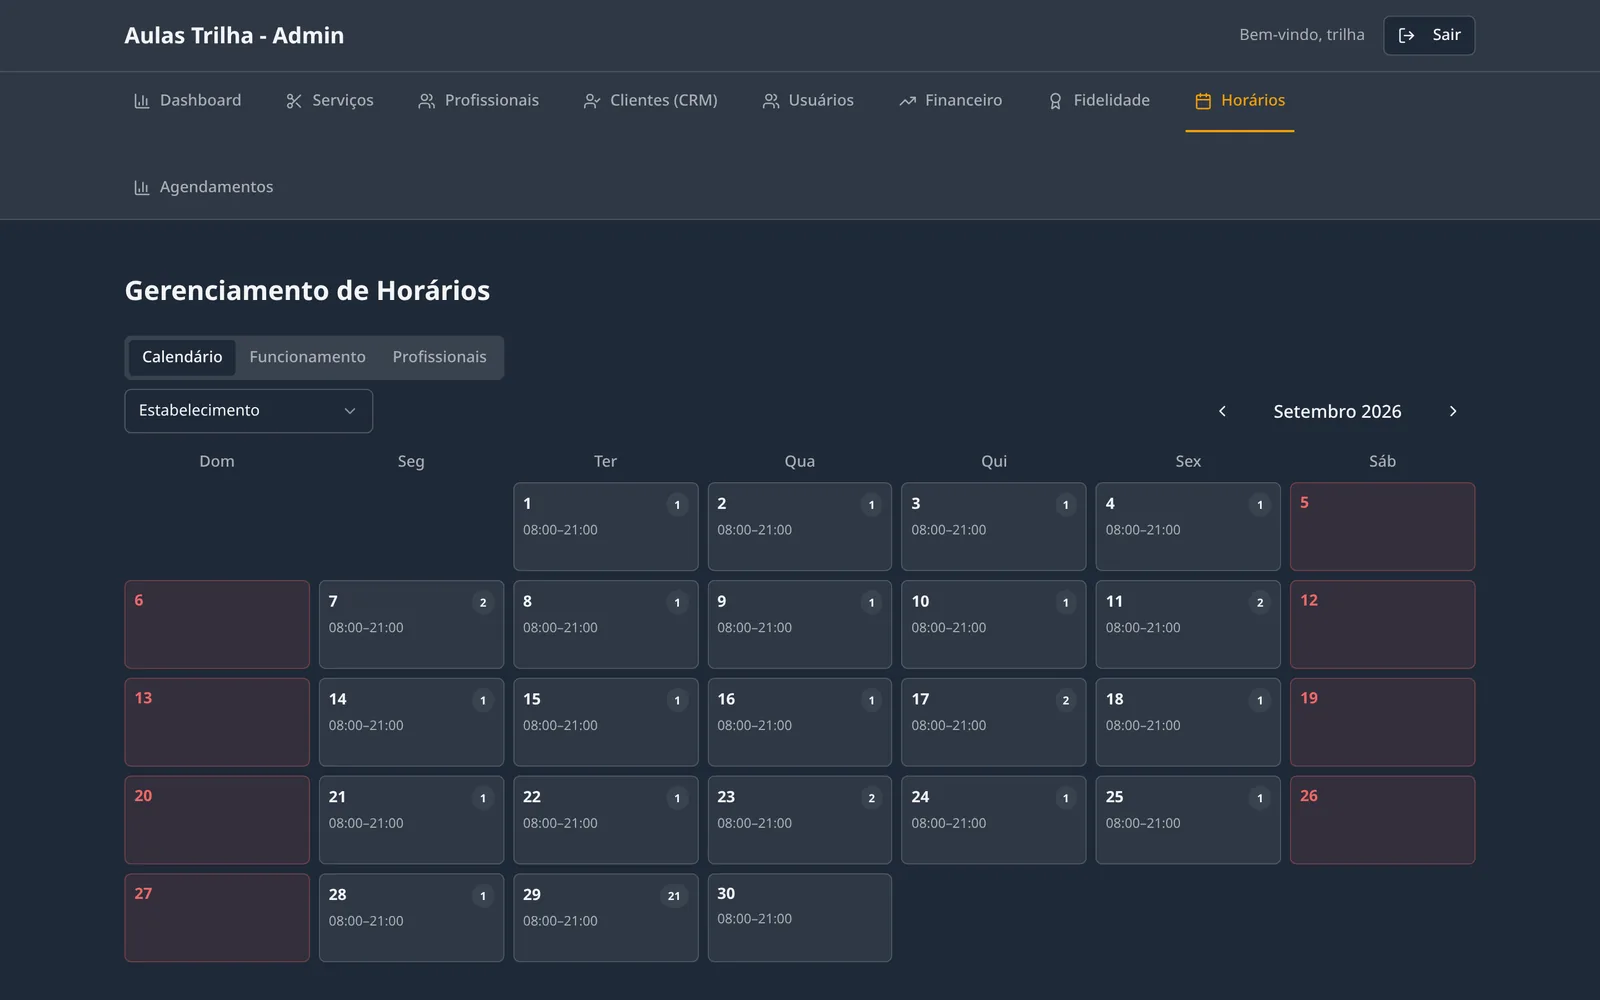The height and width of the screenshot is (1000, 1600).
Task: Click the Usuários people icon
Action: (771, 101)
